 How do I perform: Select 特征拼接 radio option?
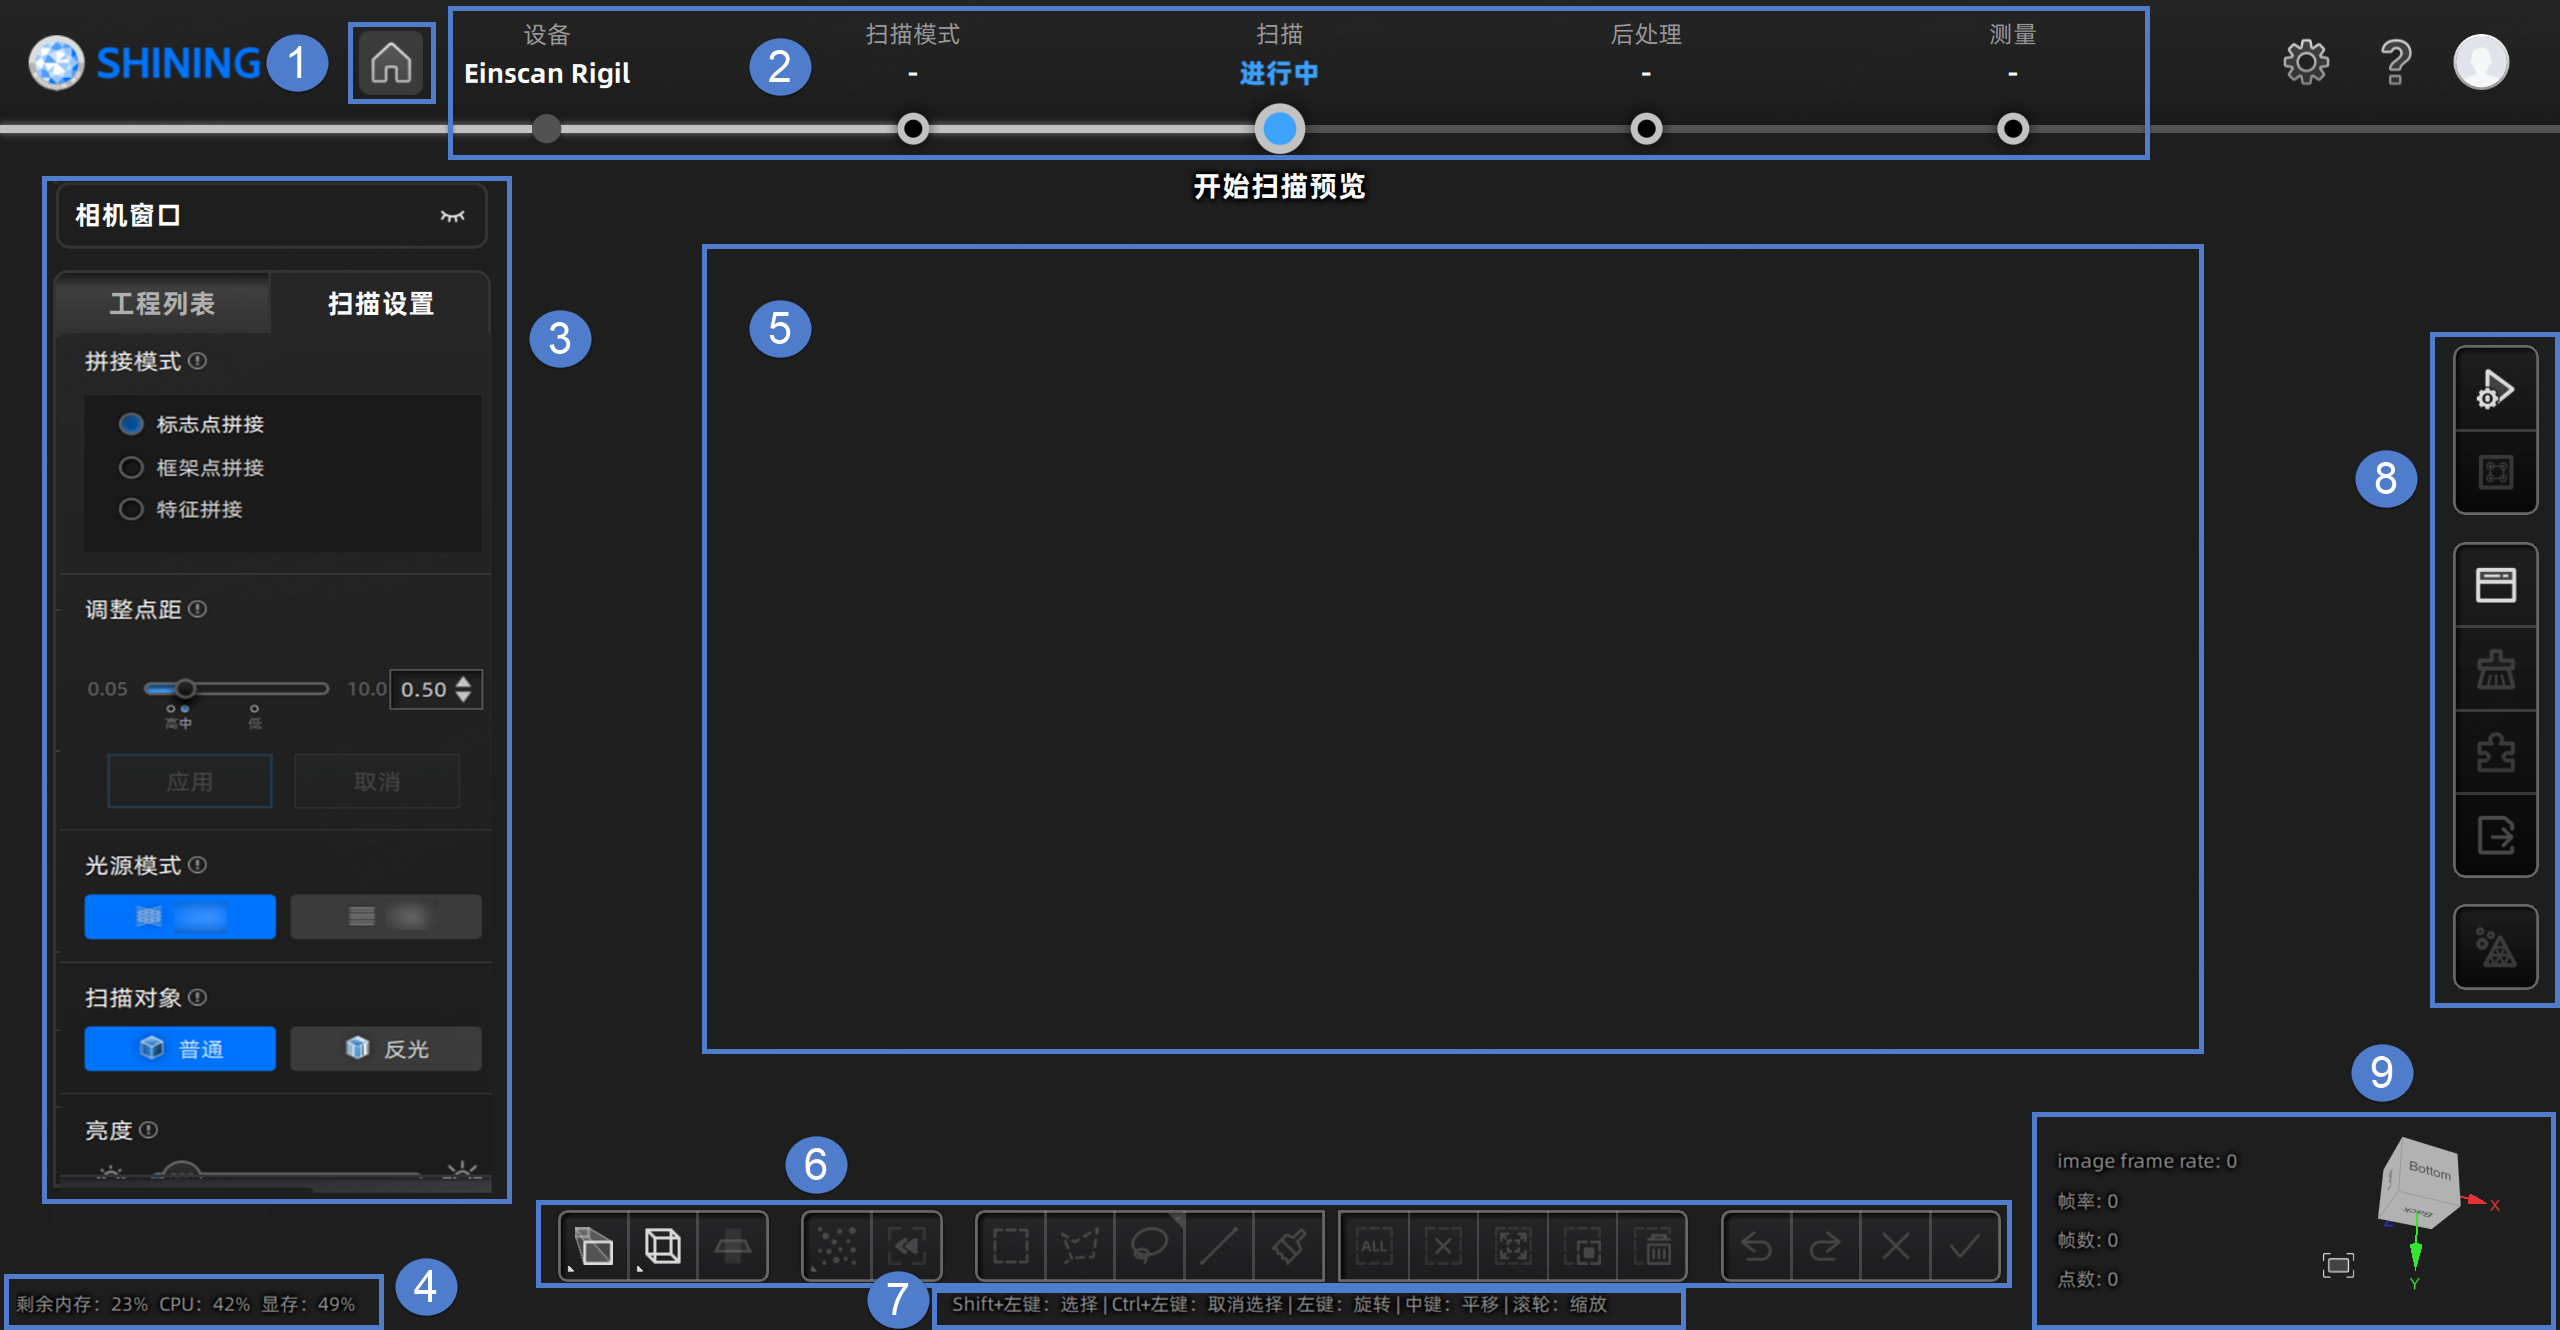click(181, 509)
